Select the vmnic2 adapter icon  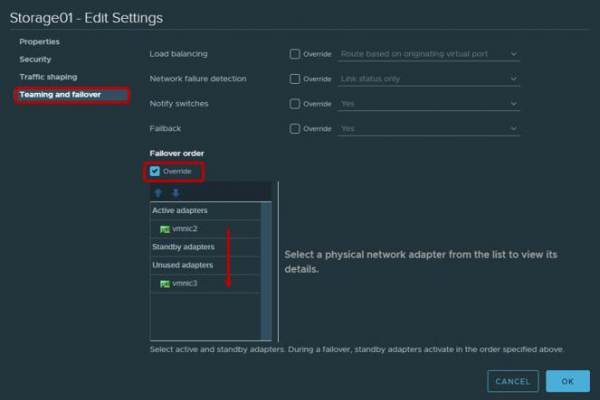pyautogui.click(x=165, y=229)
